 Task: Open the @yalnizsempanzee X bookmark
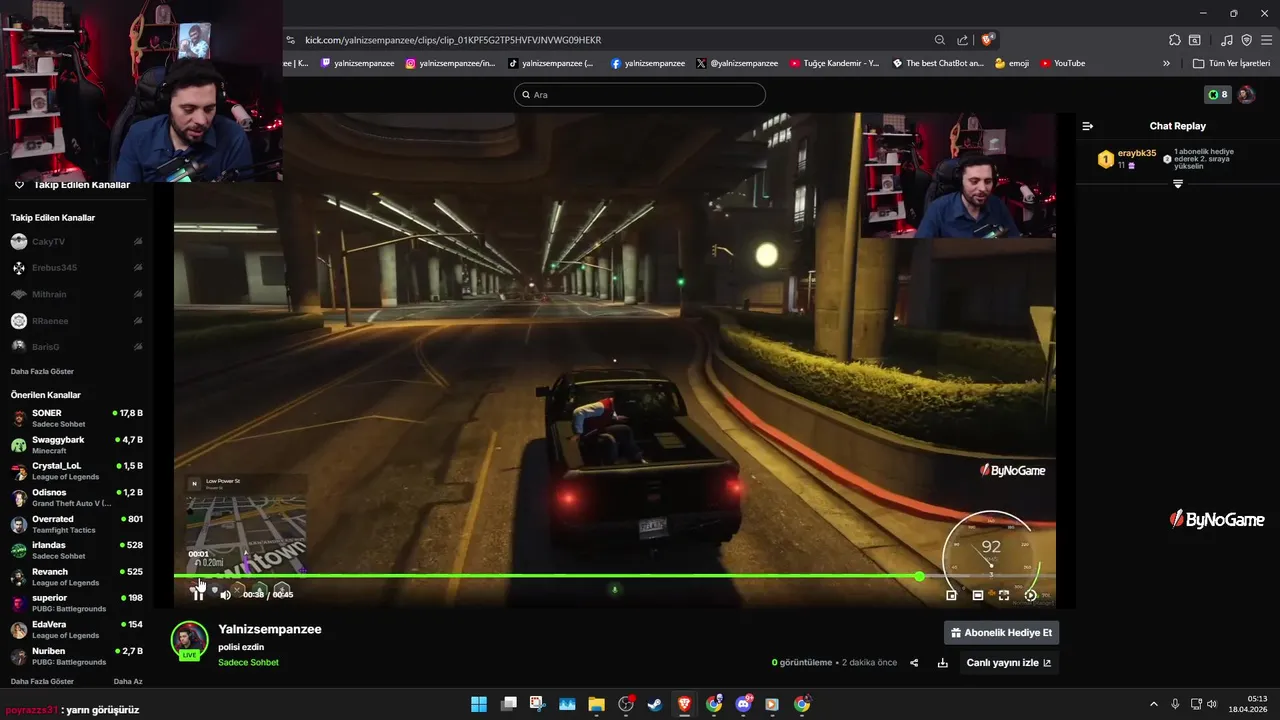pyautogui.click(x=737, y=63)
